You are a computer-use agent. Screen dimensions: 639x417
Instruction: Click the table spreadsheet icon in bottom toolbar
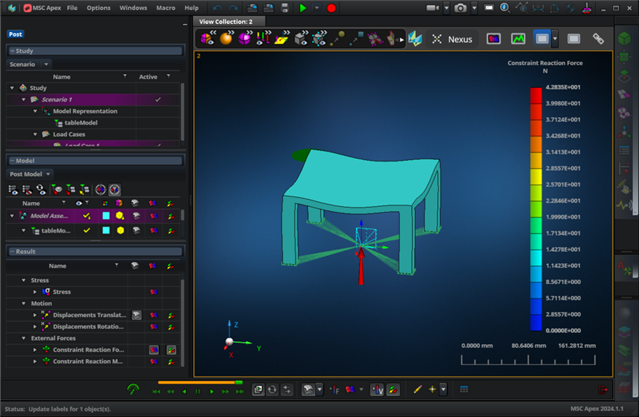point(464,389)
